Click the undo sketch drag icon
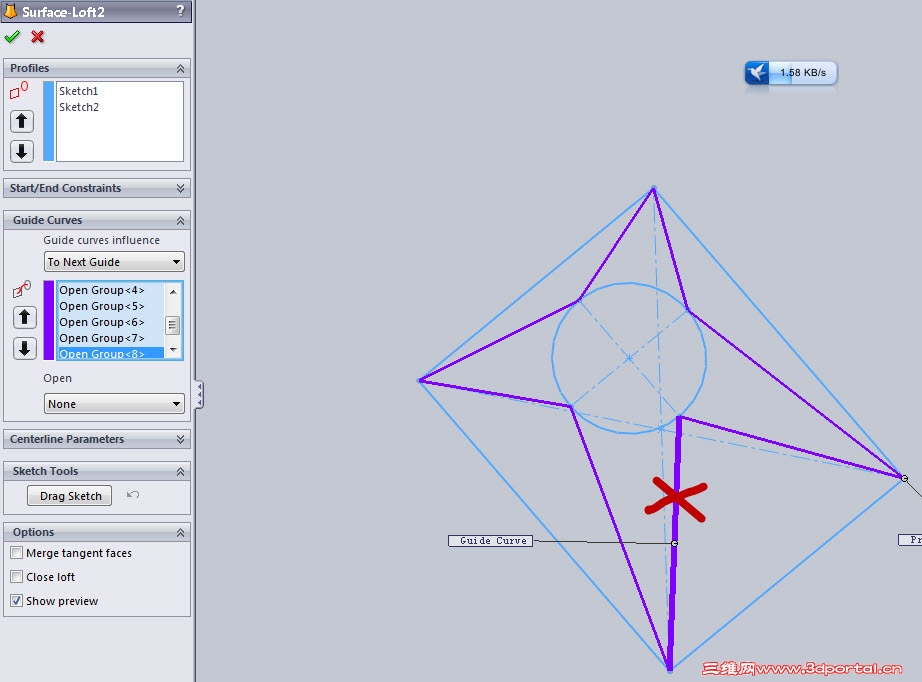The height and width of the screenshot is (682, 922). pyautogui.click(x=133, y=494)
